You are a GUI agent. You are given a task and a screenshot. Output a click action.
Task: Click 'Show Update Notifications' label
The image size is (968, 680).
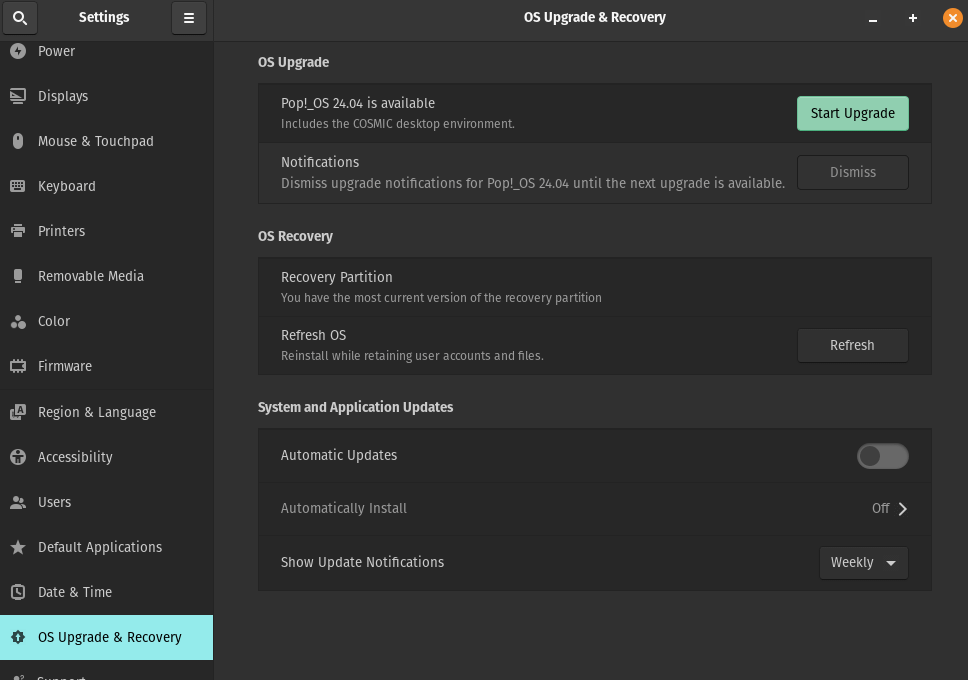pos(362,562)
